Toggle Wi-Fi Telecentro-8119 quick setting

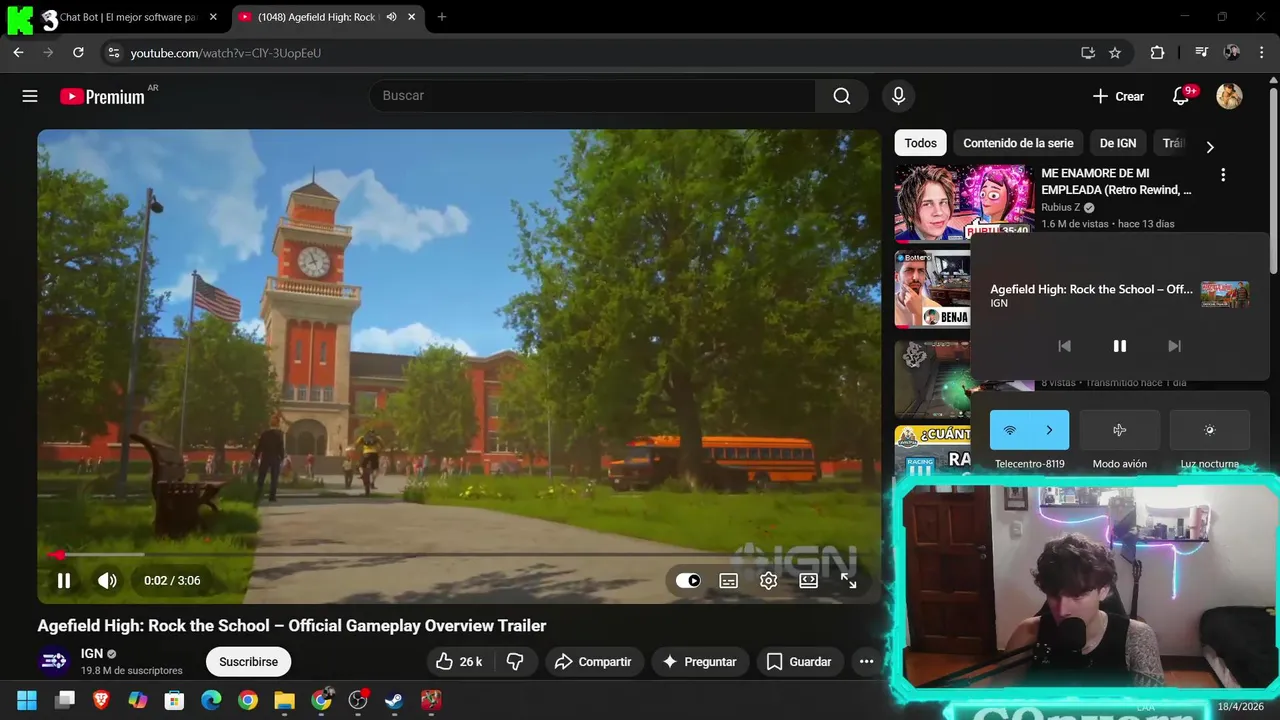tap(1009, 430)
